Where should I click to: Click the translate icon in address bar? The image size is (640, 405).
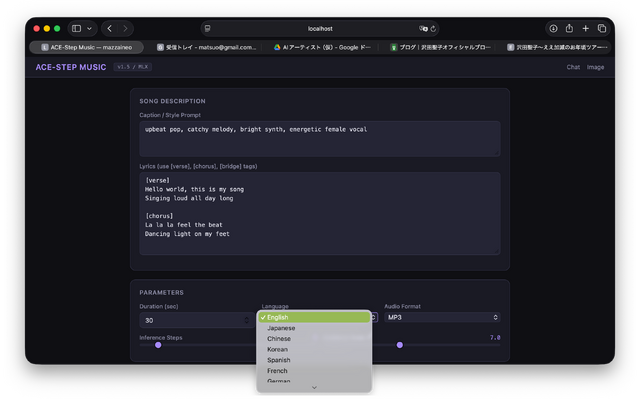[424, 28]
